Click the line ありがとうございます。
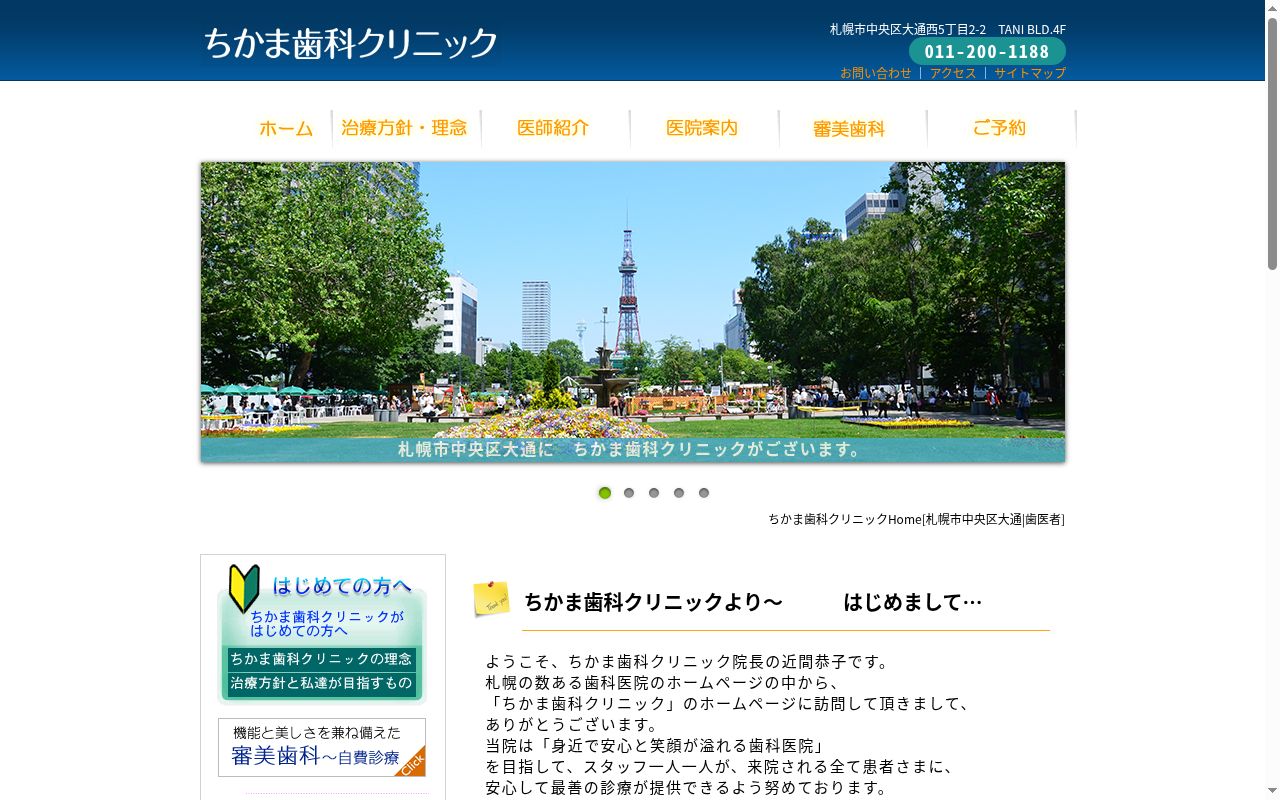The width and height of the screenshot is (1280, 800). (x=573, y=724)
